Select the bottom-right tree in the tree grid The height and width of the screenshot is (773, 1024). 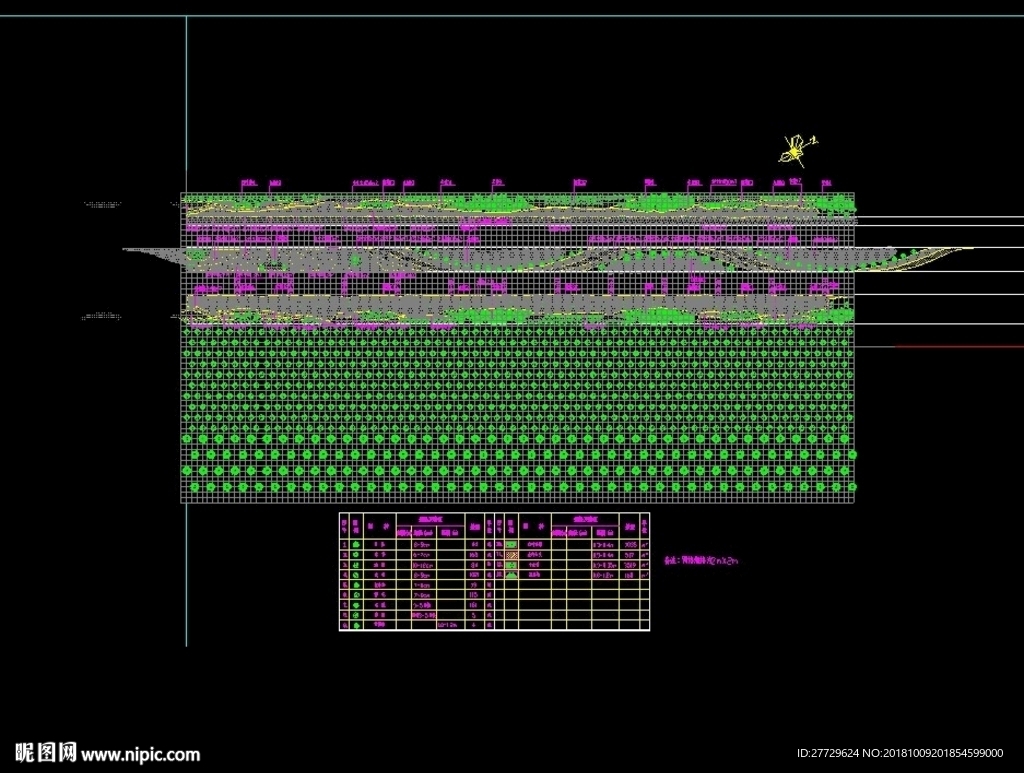tap(852, 486)
